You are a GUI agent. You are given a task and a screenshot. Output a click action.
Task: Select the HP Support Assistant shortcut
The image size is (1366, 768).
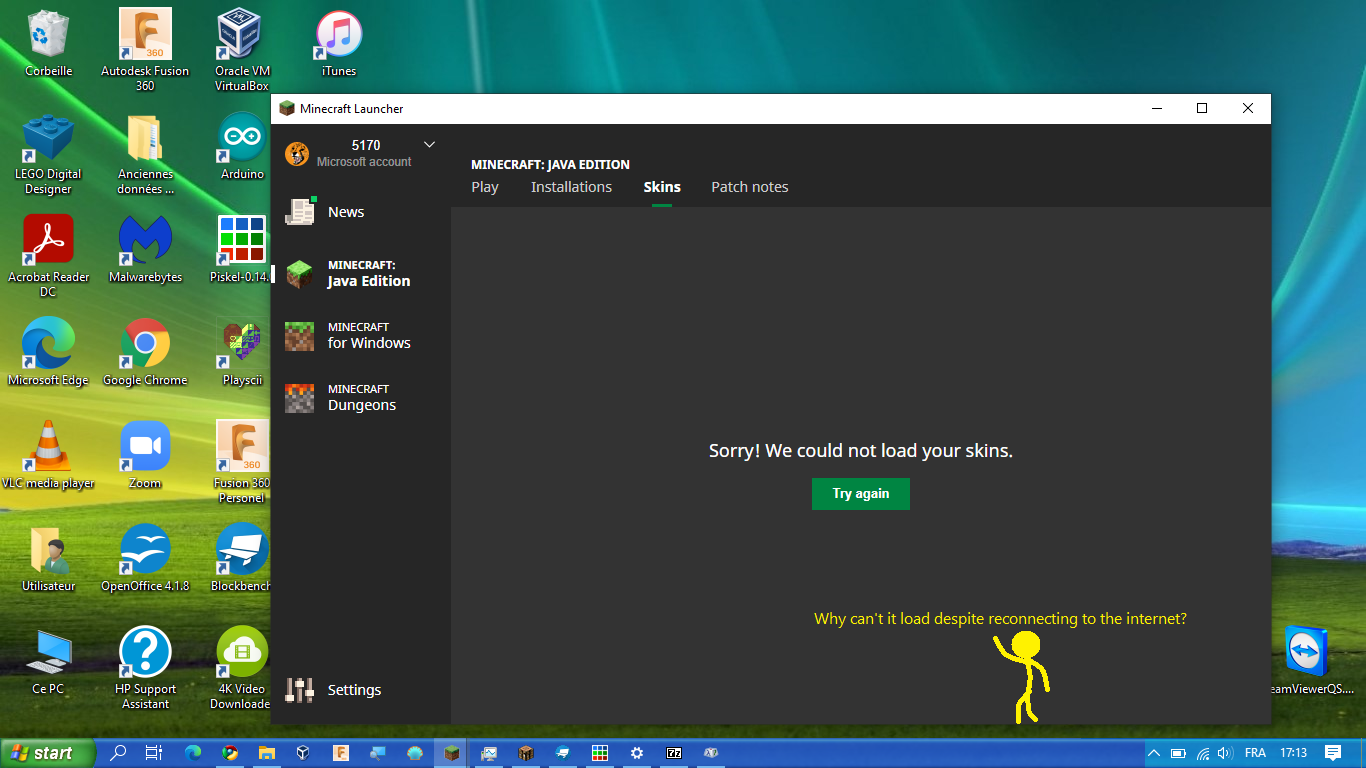point(145,668)
